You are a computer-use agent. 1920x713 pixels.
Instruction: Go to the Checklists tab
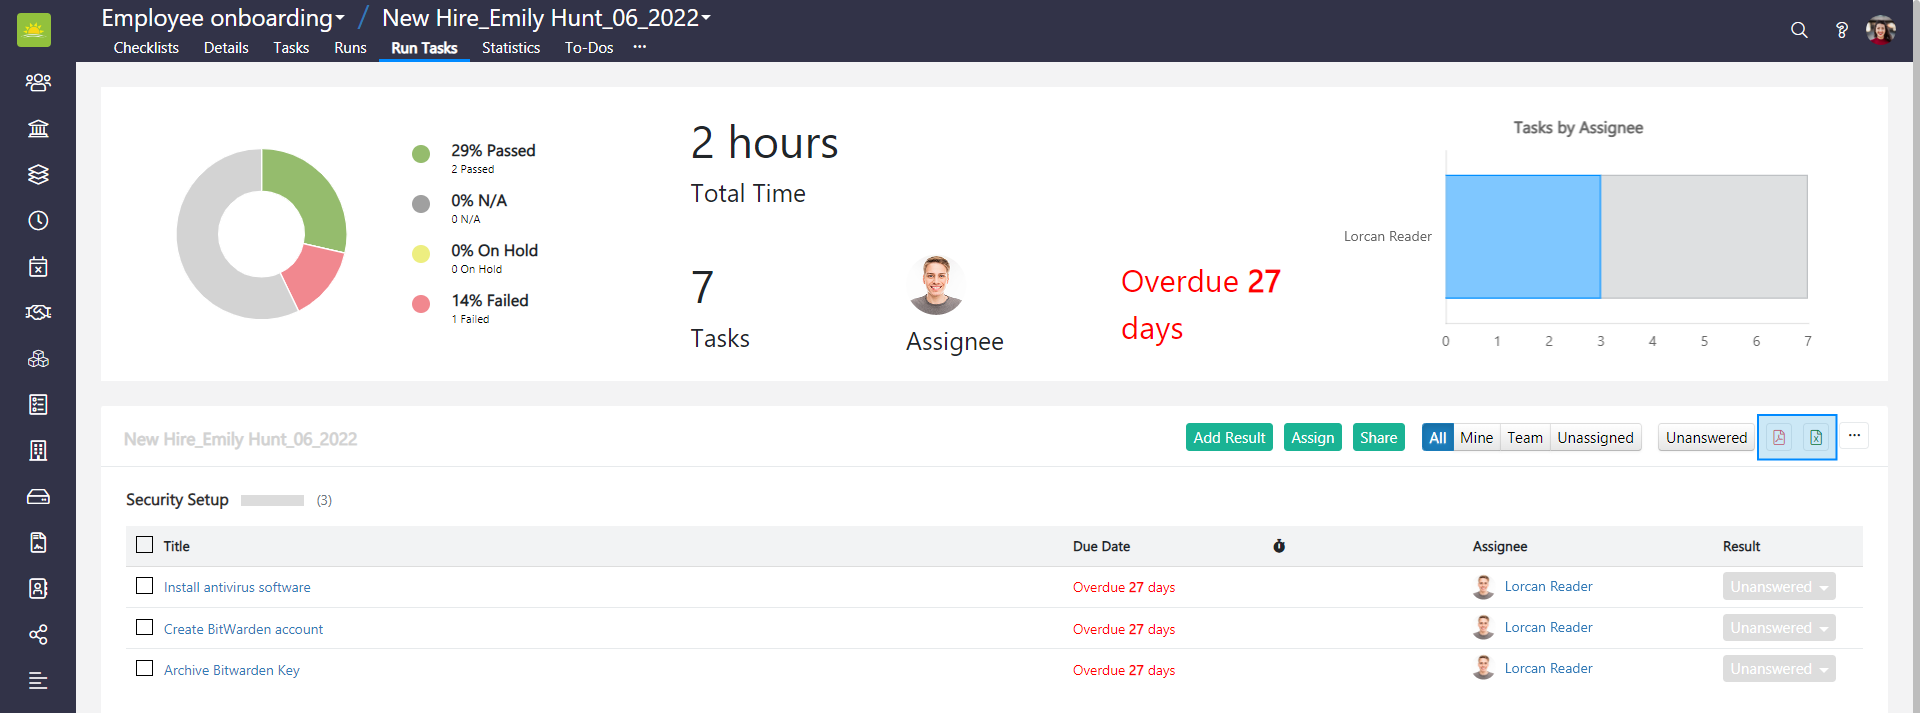pos(146,48)
